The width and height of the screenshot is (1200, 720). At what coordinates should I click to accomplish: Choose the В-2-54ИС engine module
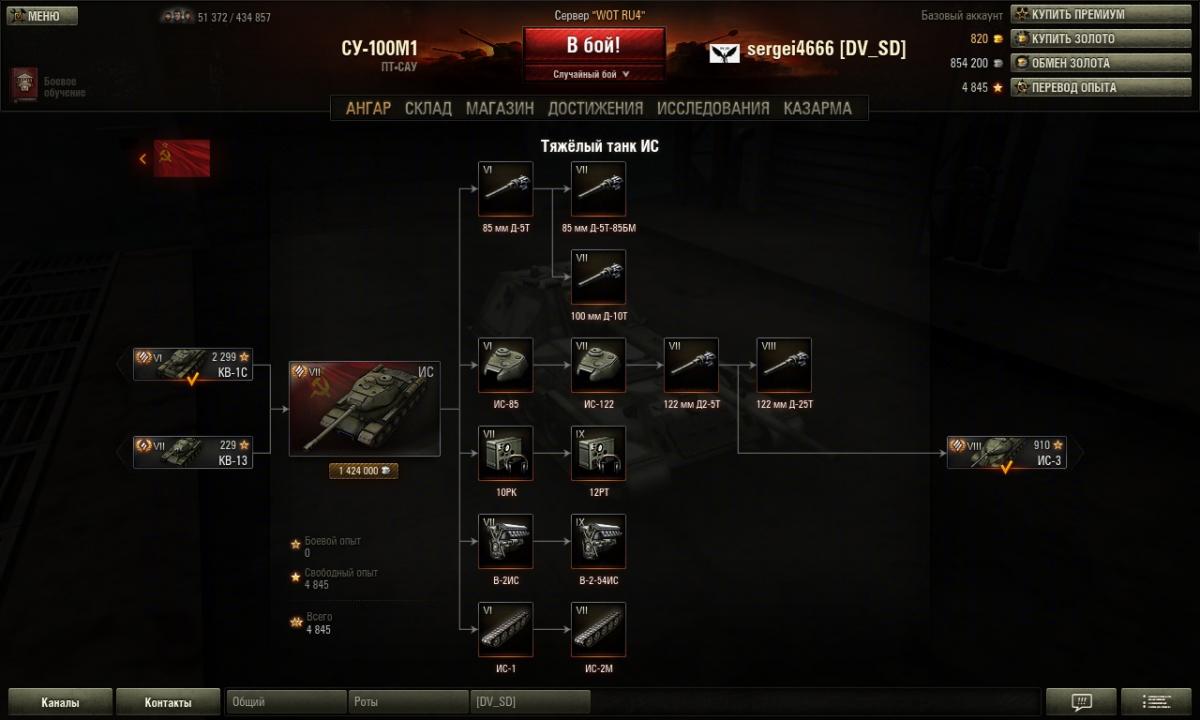(598, 541)
